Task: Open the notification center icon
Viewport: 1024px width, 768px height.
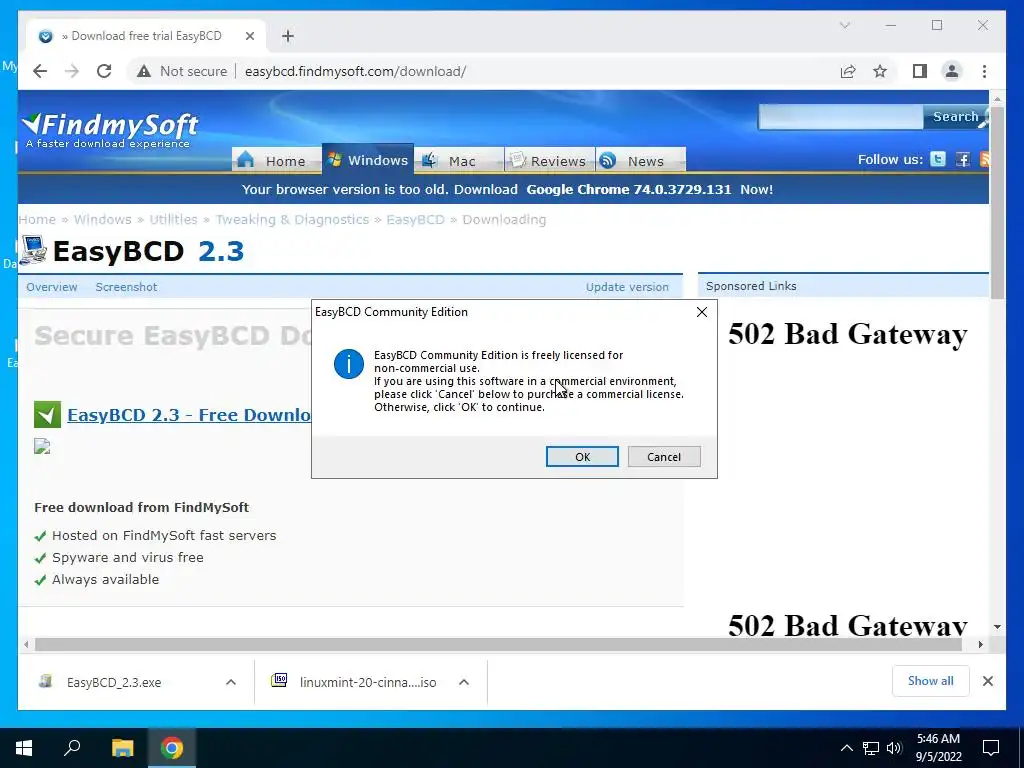Action: pos(991,748)
